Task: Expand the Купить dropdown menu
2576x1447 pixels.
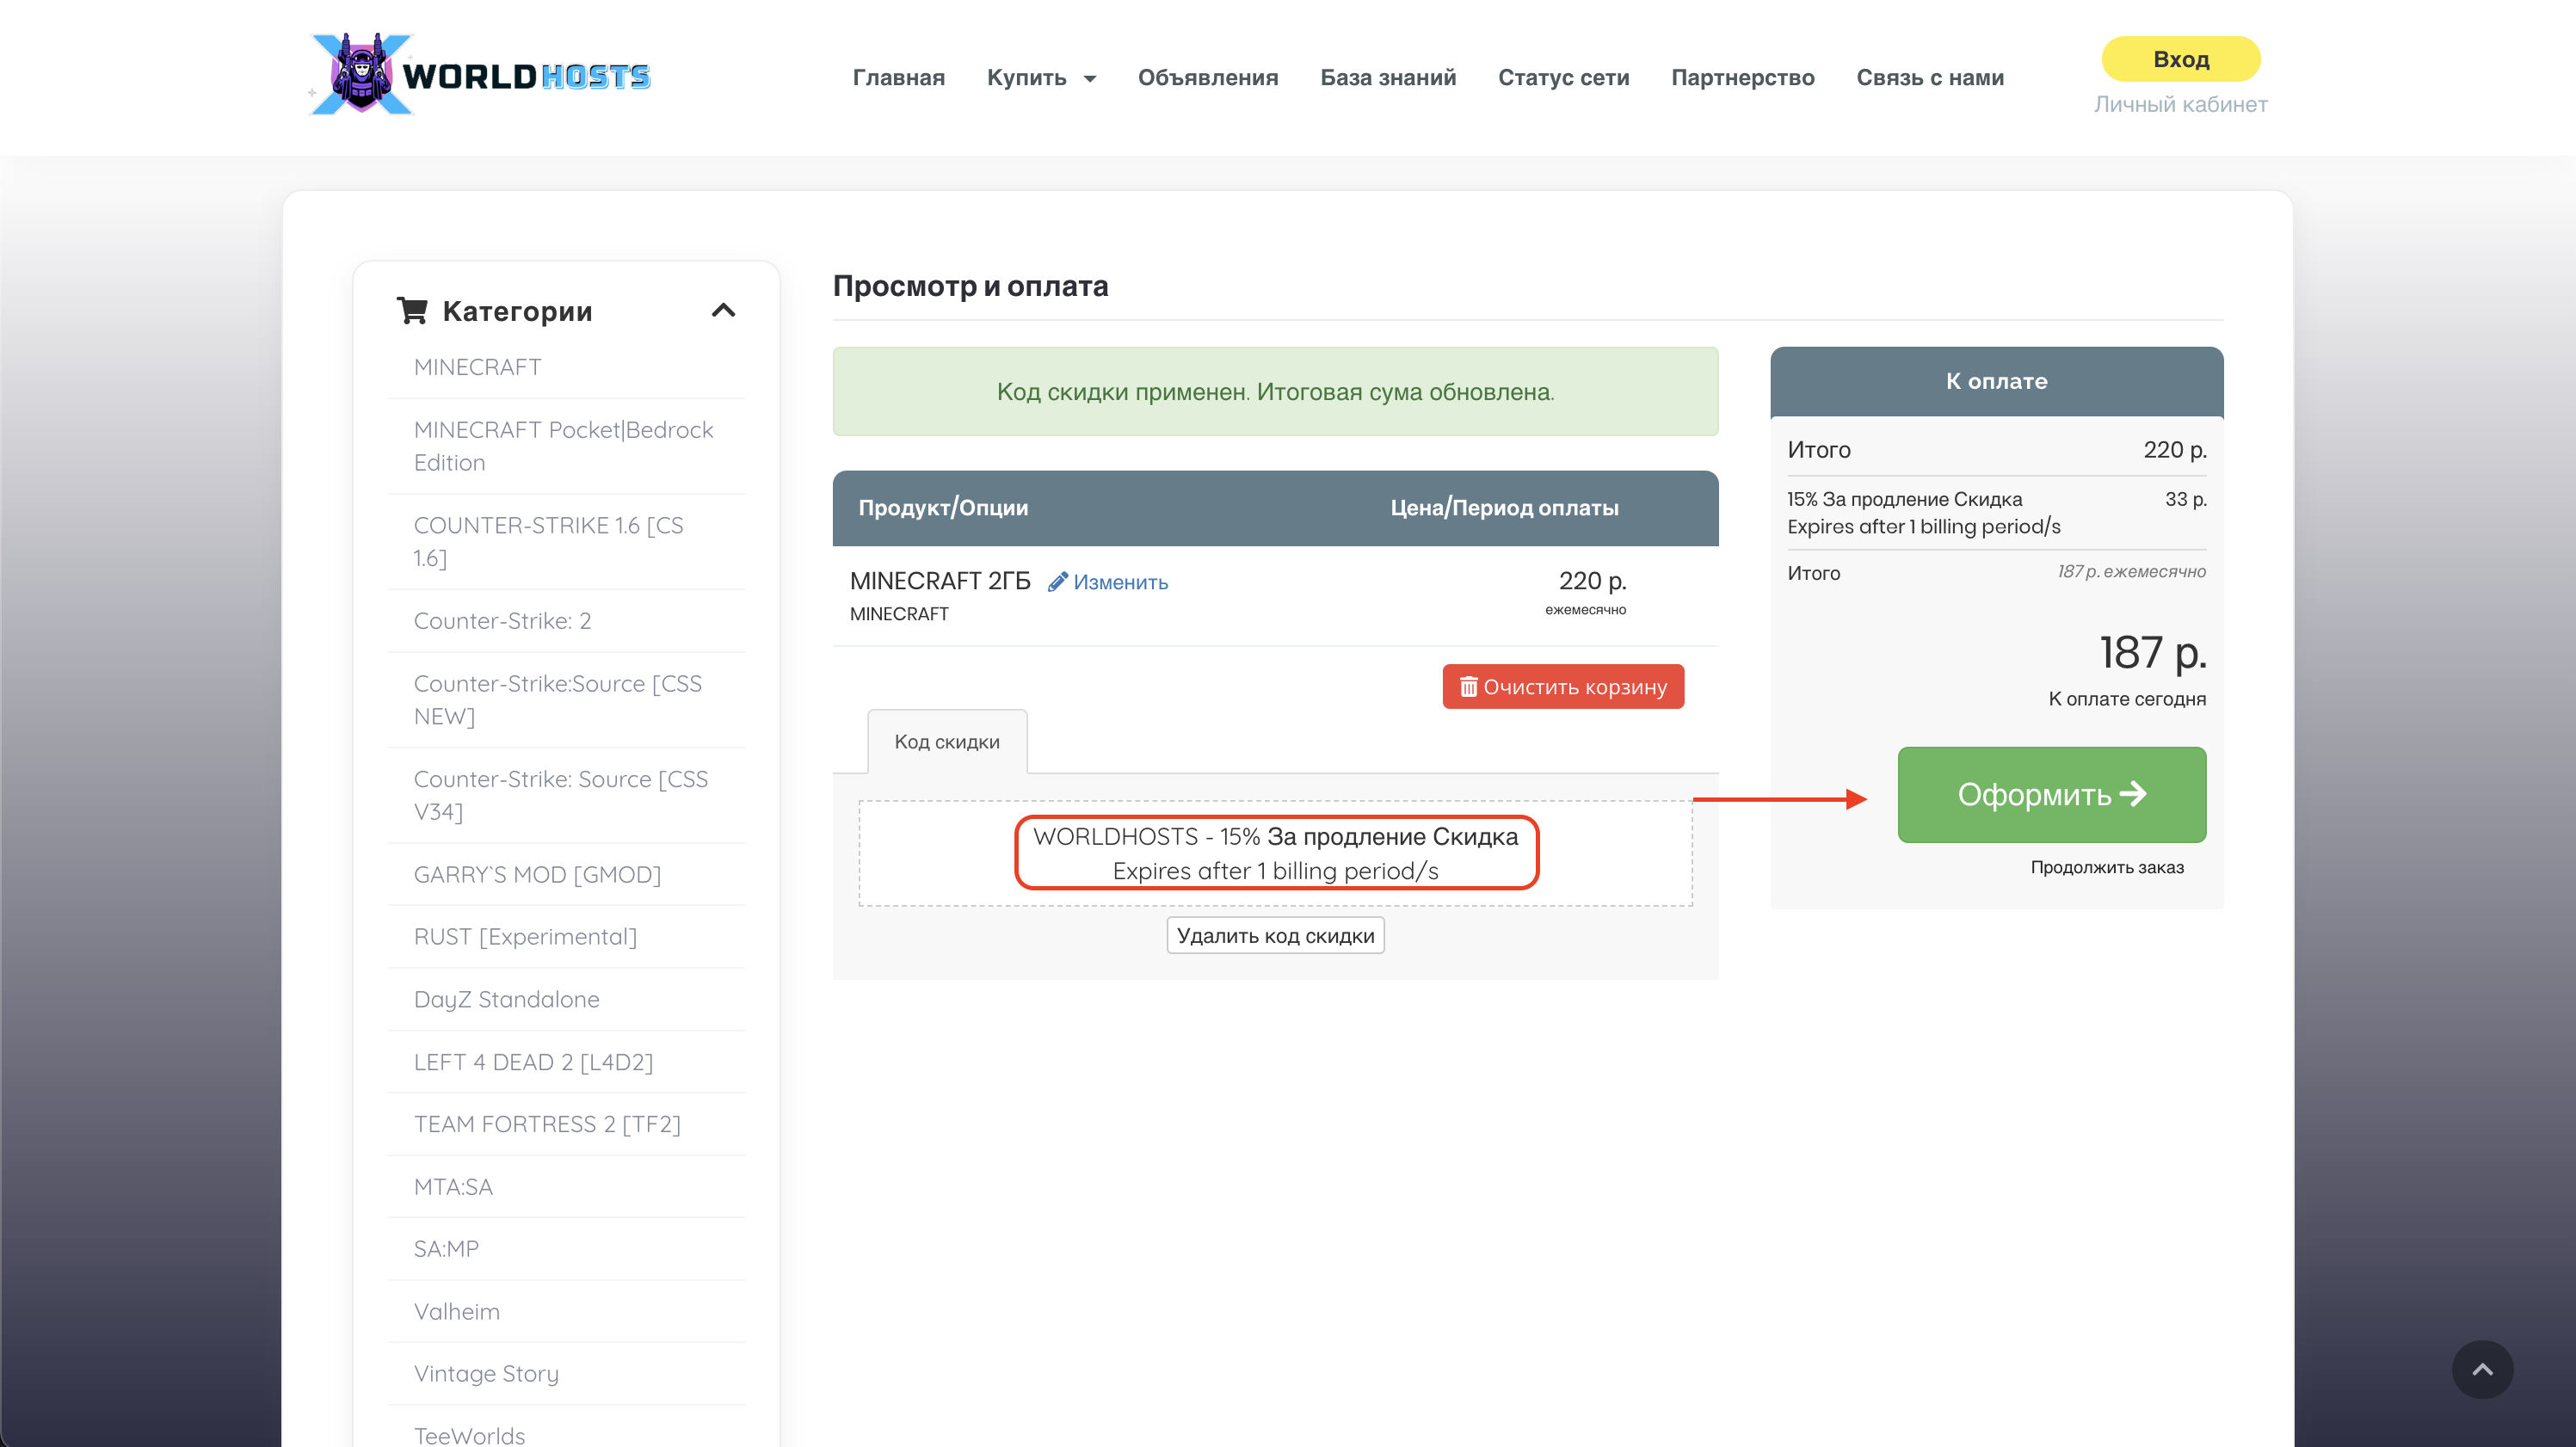Action: (x=1041, y=77)
